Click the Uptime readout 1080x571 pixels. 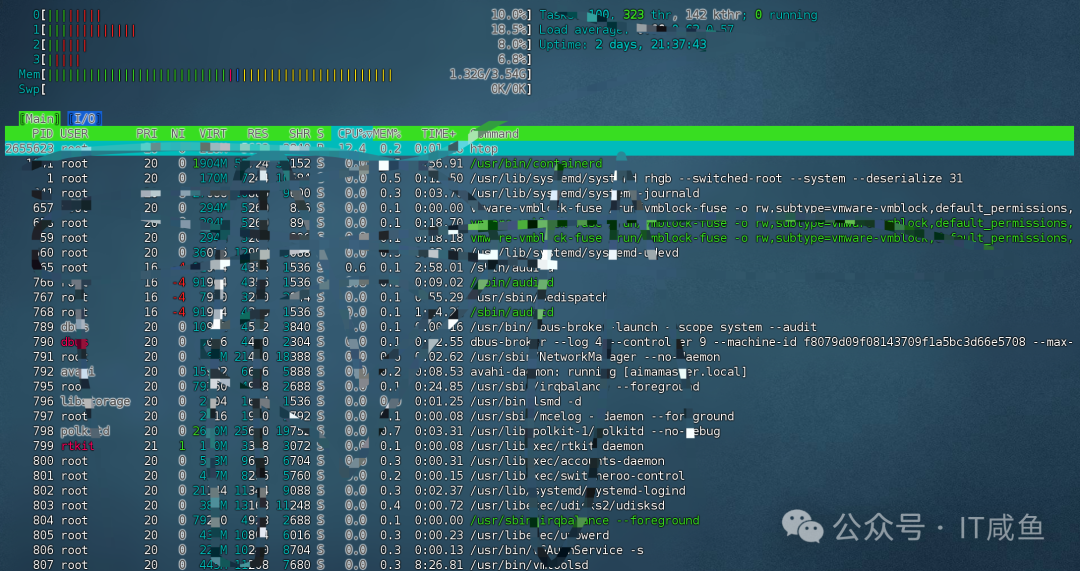pos(623,45)
